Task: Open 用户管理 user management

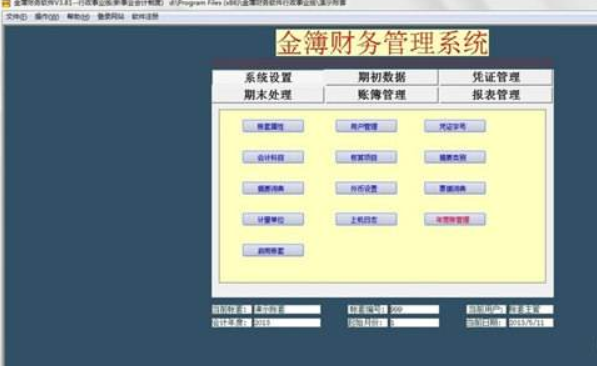Action: (366, 126)
